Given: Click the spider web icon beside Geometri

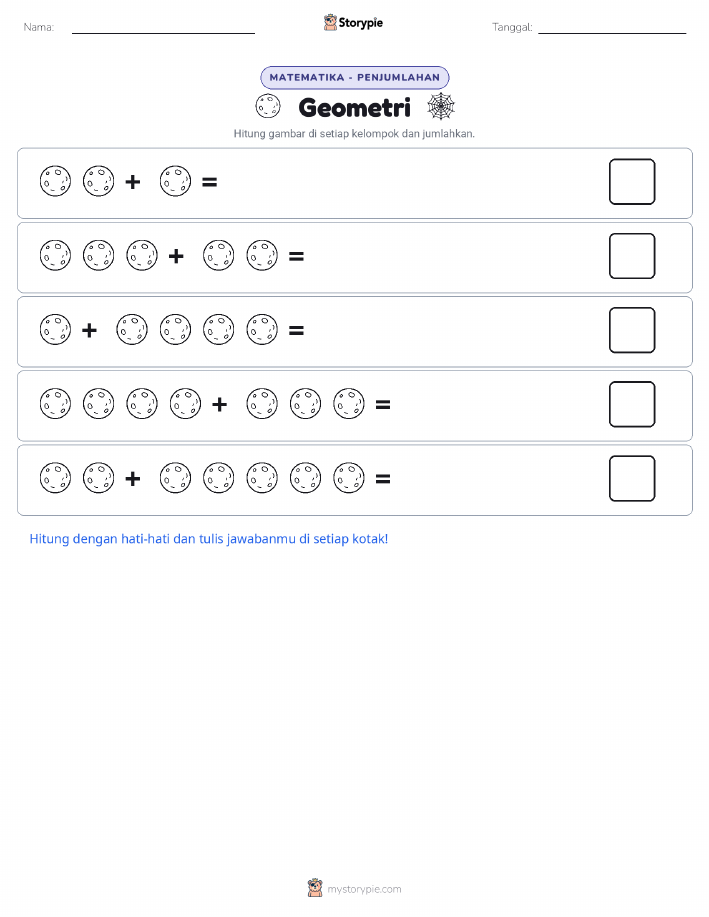Looking at the screenshot, I should pyautogui.click(x=441, y=106).
